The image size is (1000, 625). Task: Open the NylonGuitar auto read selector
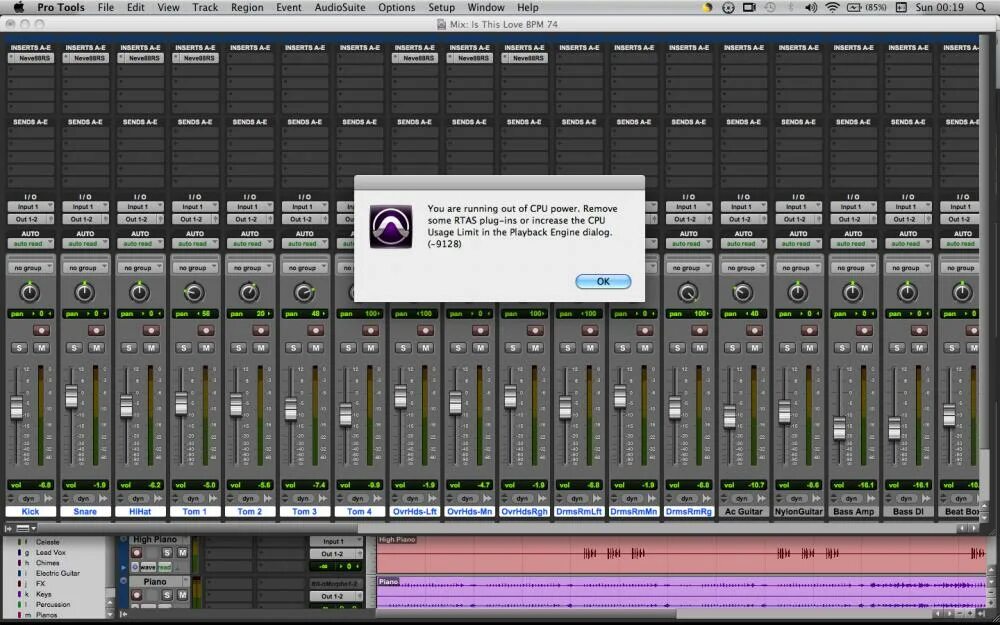(798, 244)
